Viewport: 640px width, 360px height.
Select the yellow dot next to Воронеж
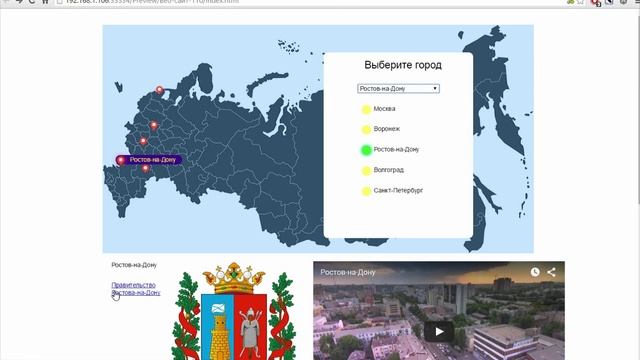[366, 129]
